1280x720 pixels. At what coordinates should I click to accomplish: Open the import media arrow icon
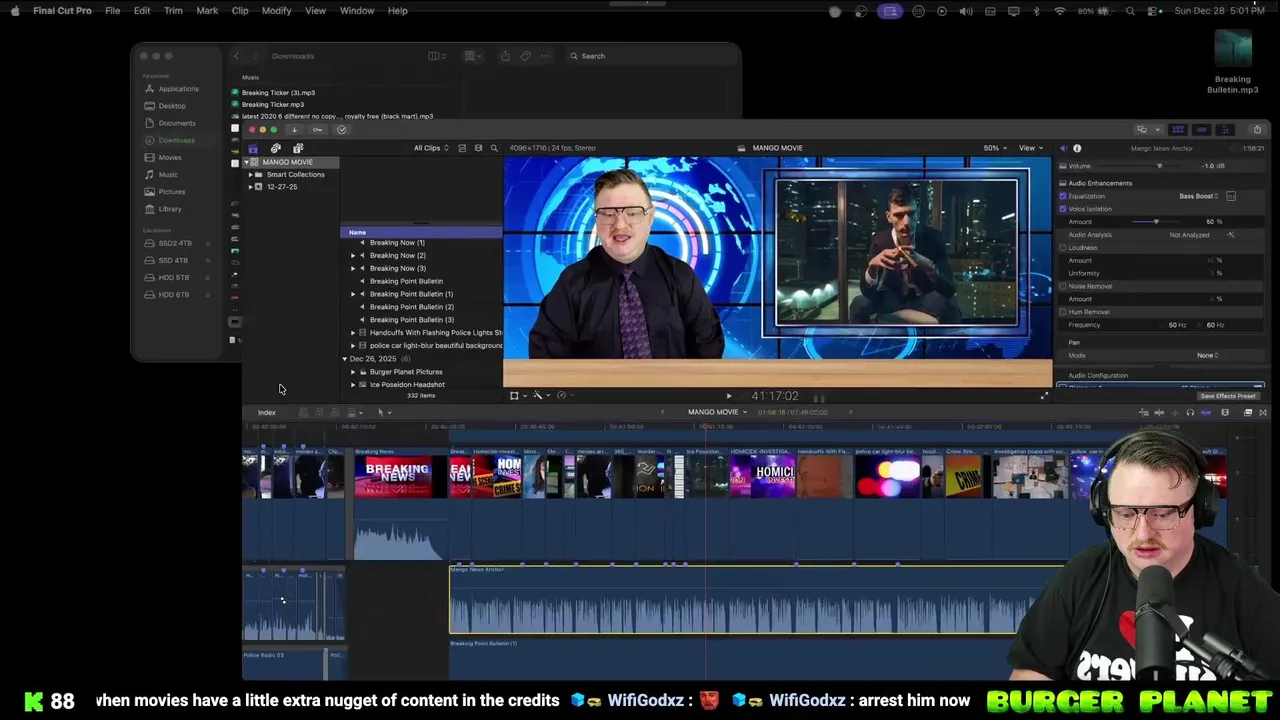click(x=294, y=129)
